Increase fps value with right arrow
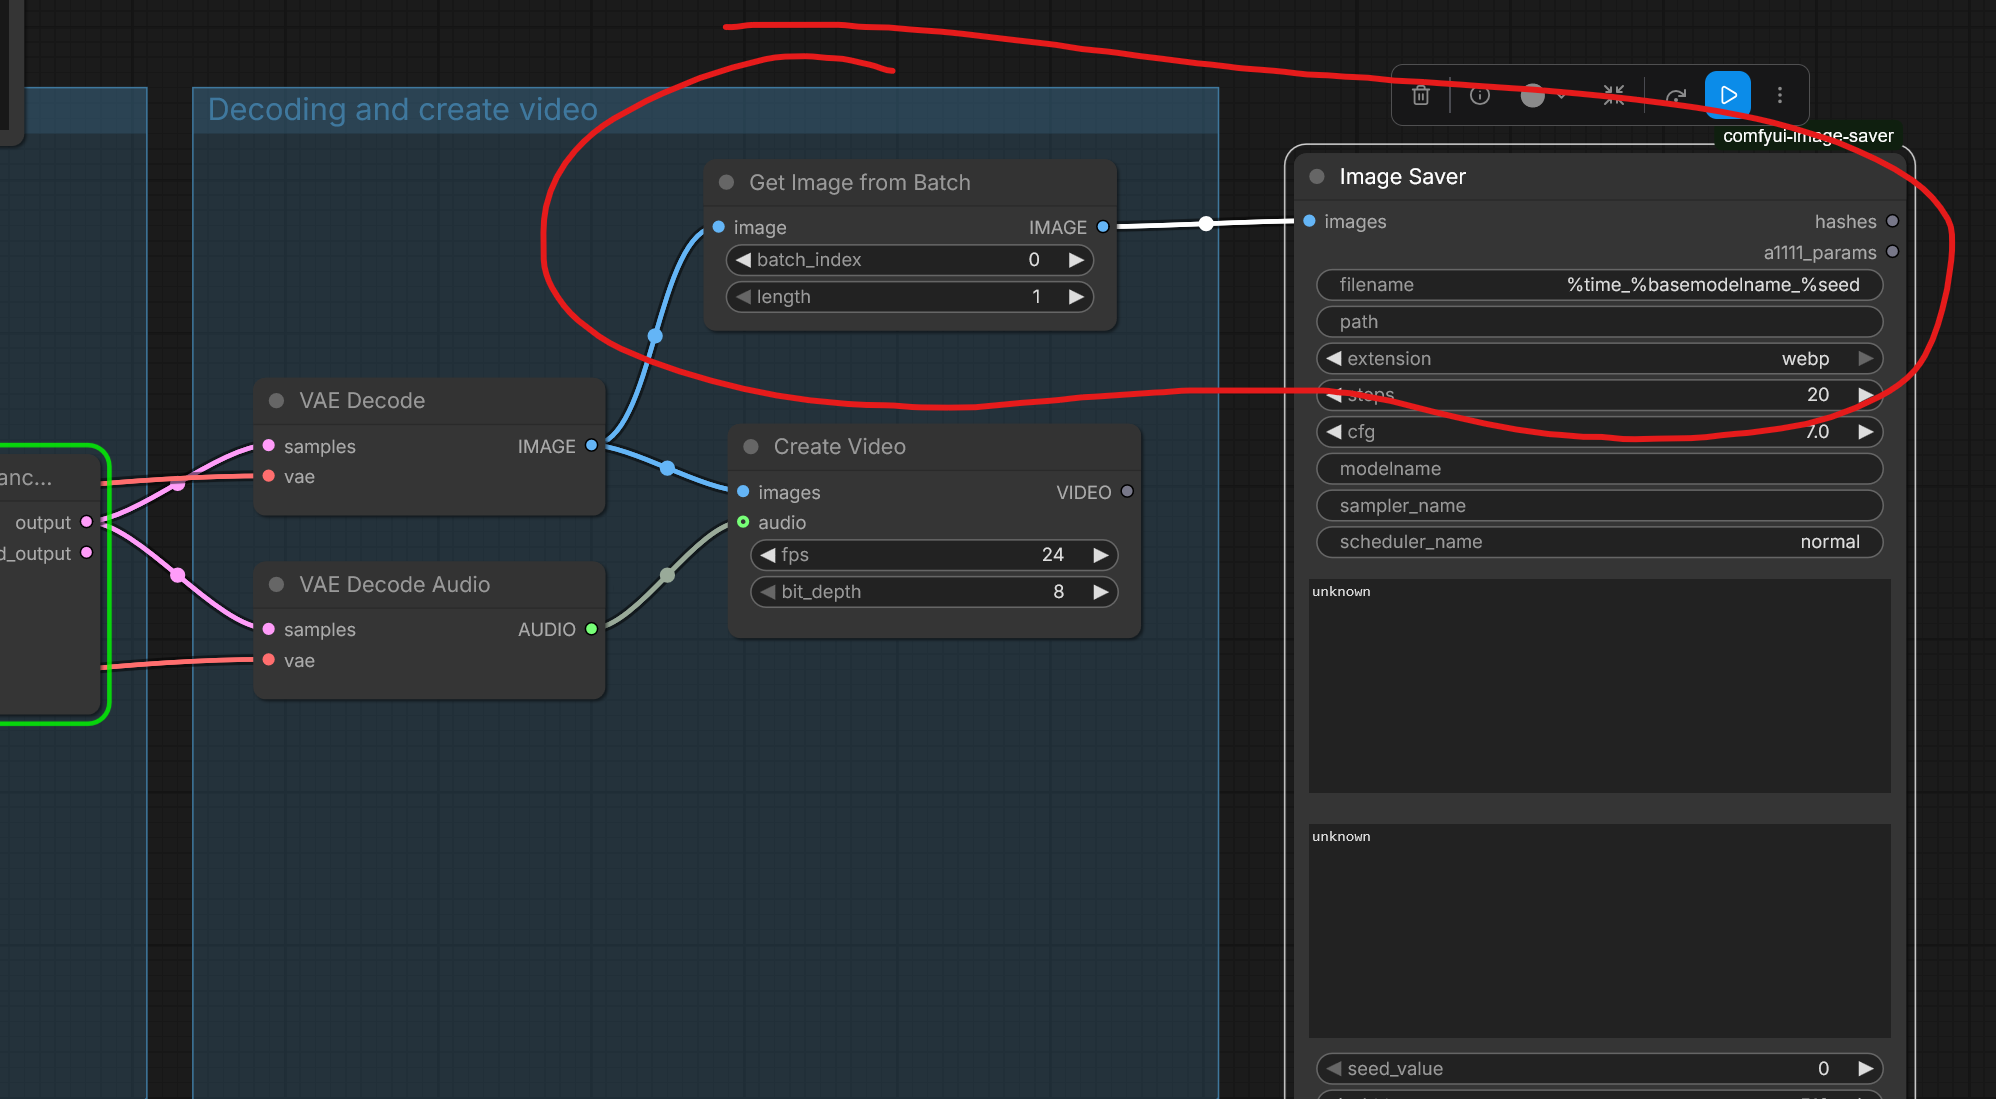 (x=1101, y=555)
